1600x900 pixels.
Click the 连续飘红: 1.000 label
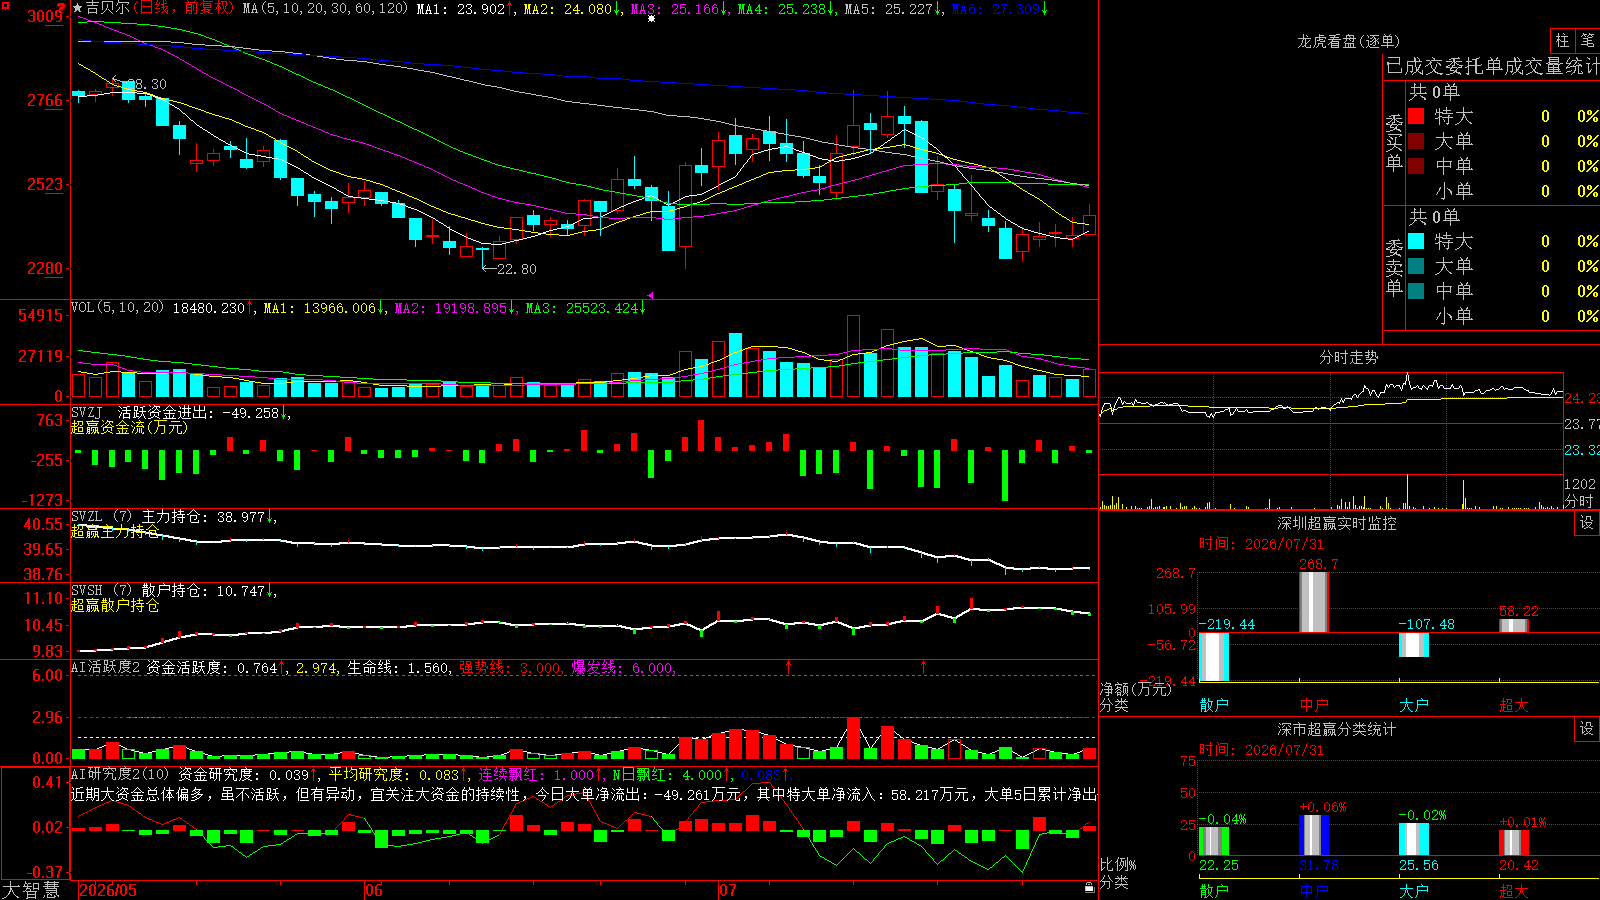[x=536, y=774]
